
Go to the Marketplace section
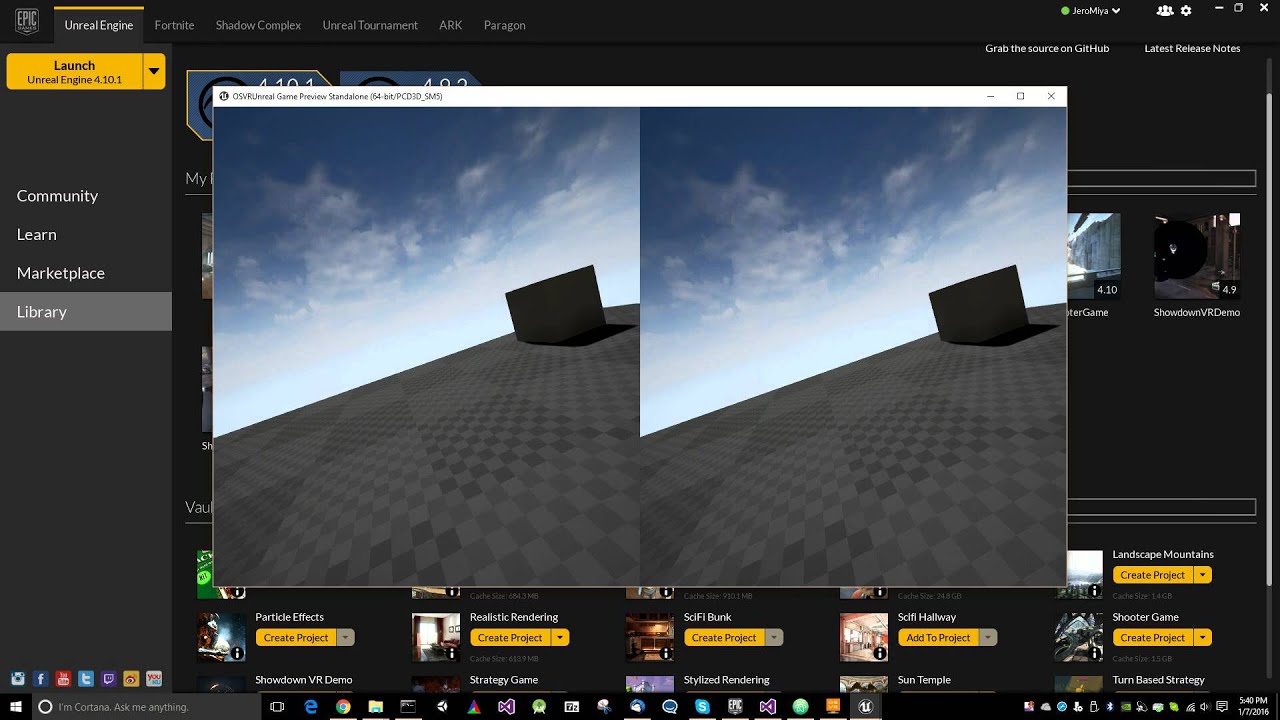[60, 273]
